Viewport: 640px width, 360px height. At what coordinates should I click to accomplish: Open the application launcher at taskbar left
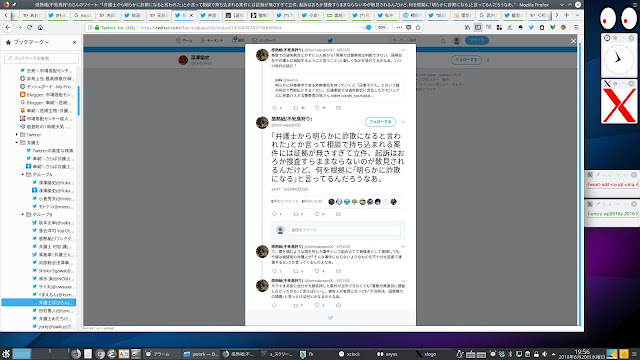tap(6, 354)
